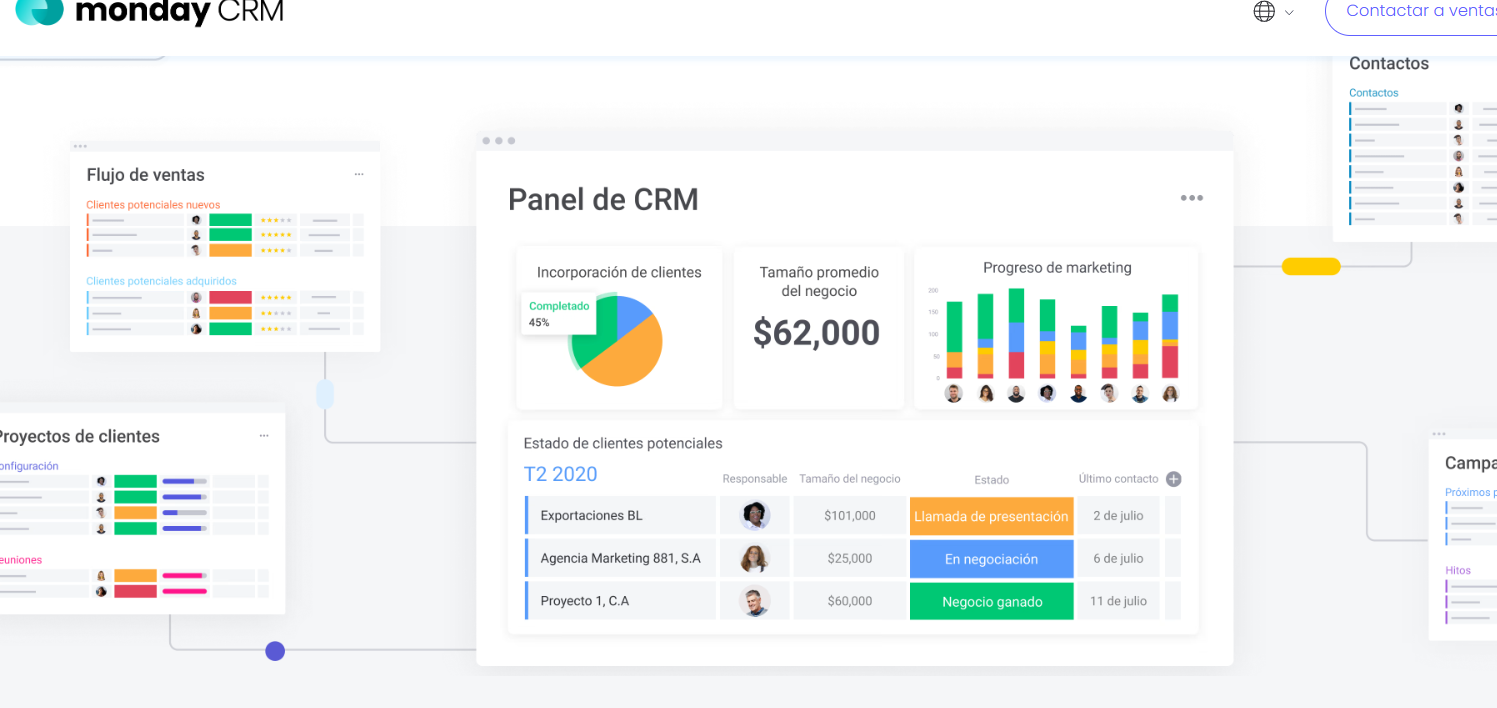This screenshot has width=1497, height=708.
Task: Click the Incorporación de clientes pie chart
Action: [x=617, y=341]
